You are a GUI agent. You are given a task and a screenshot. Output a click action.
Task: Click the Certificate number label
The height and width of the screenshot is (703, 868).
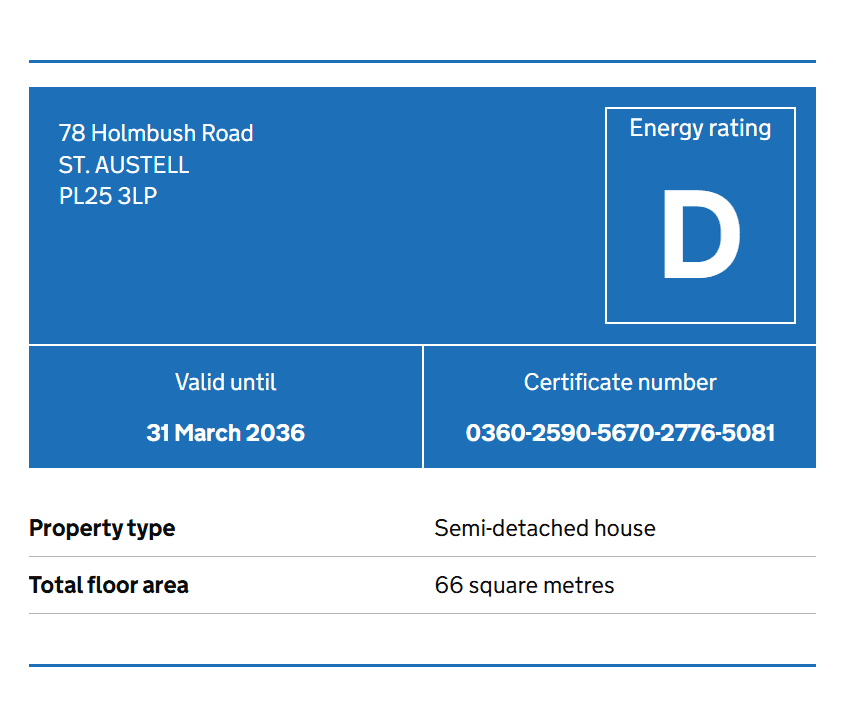[620, 382]
